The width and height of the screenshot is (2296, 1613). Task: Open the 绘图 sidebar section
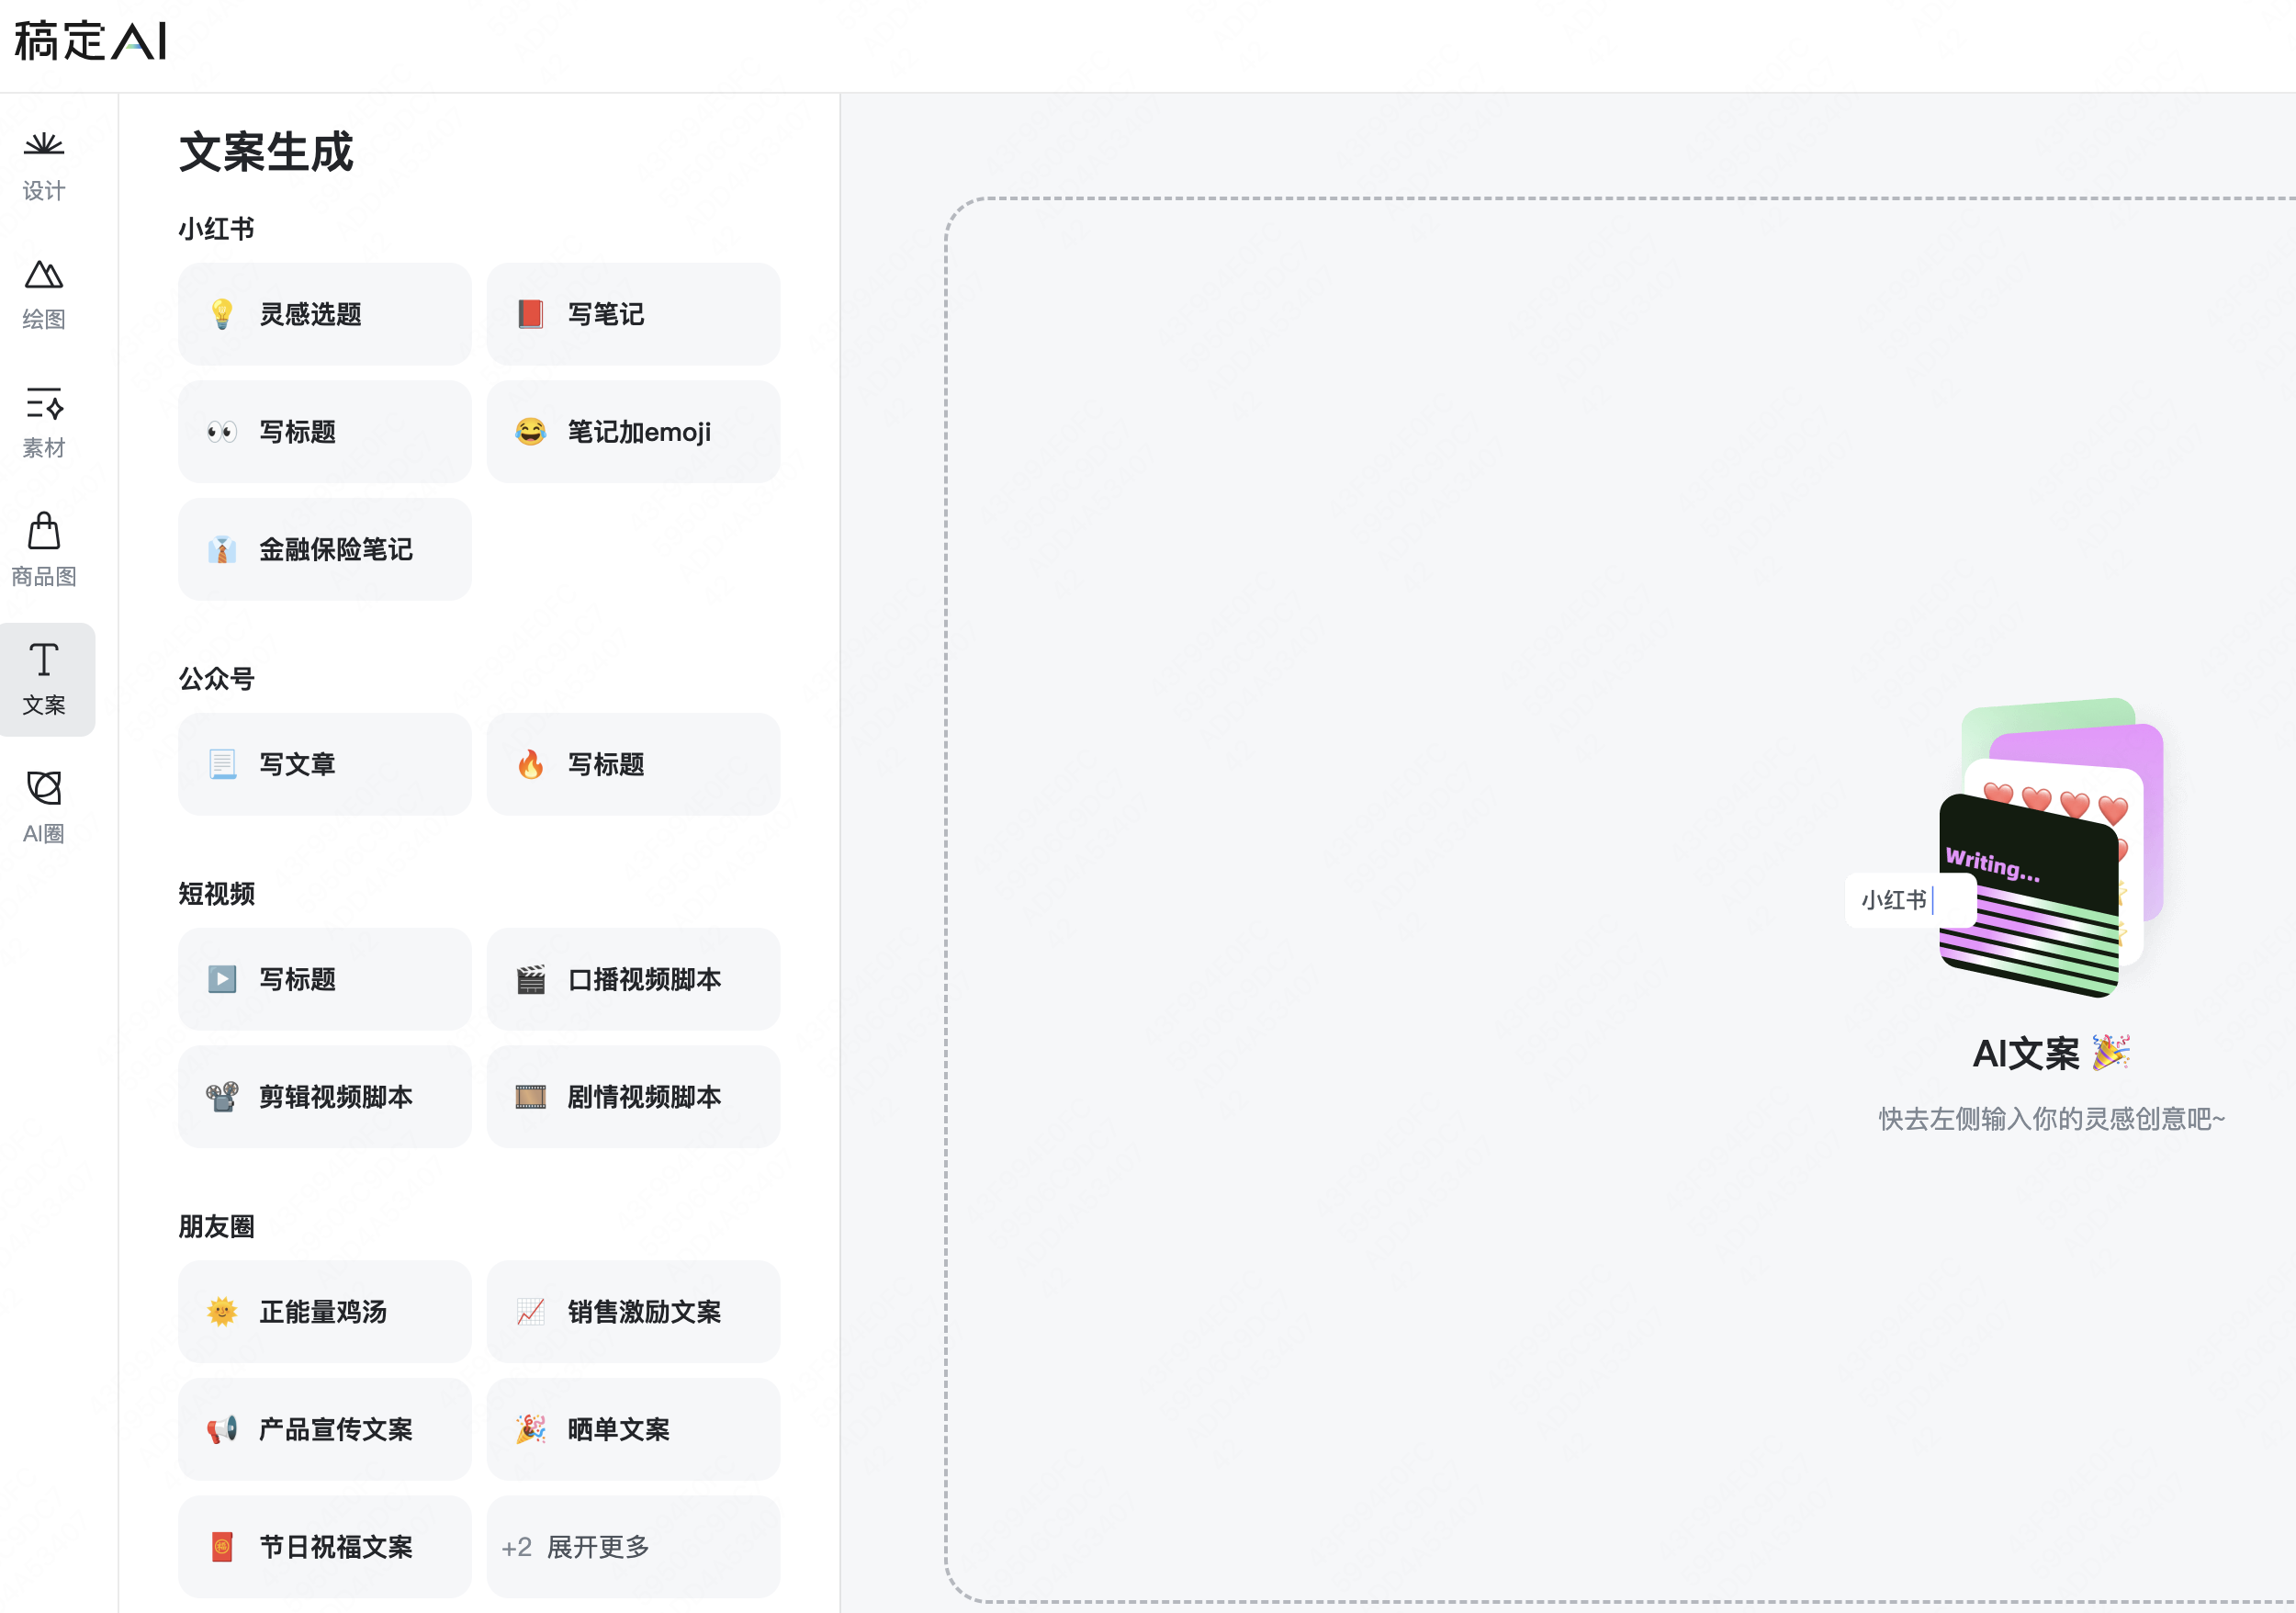point(44,294)
